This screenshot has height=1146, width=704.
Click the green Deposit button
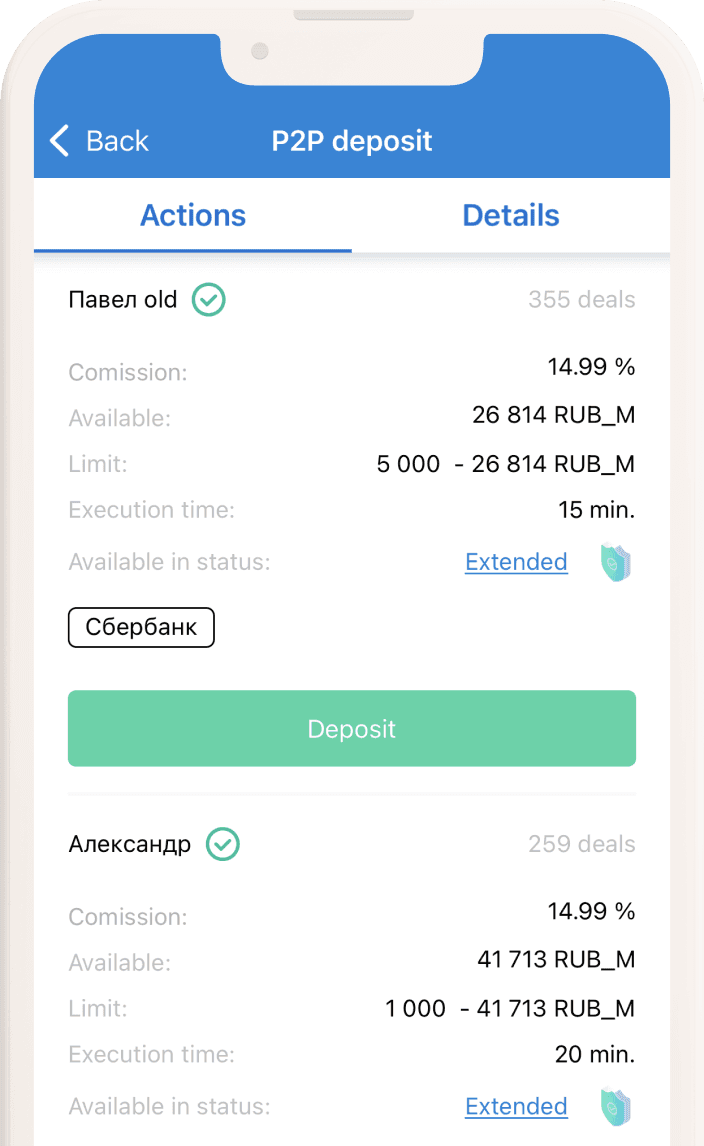coord(352,729)
